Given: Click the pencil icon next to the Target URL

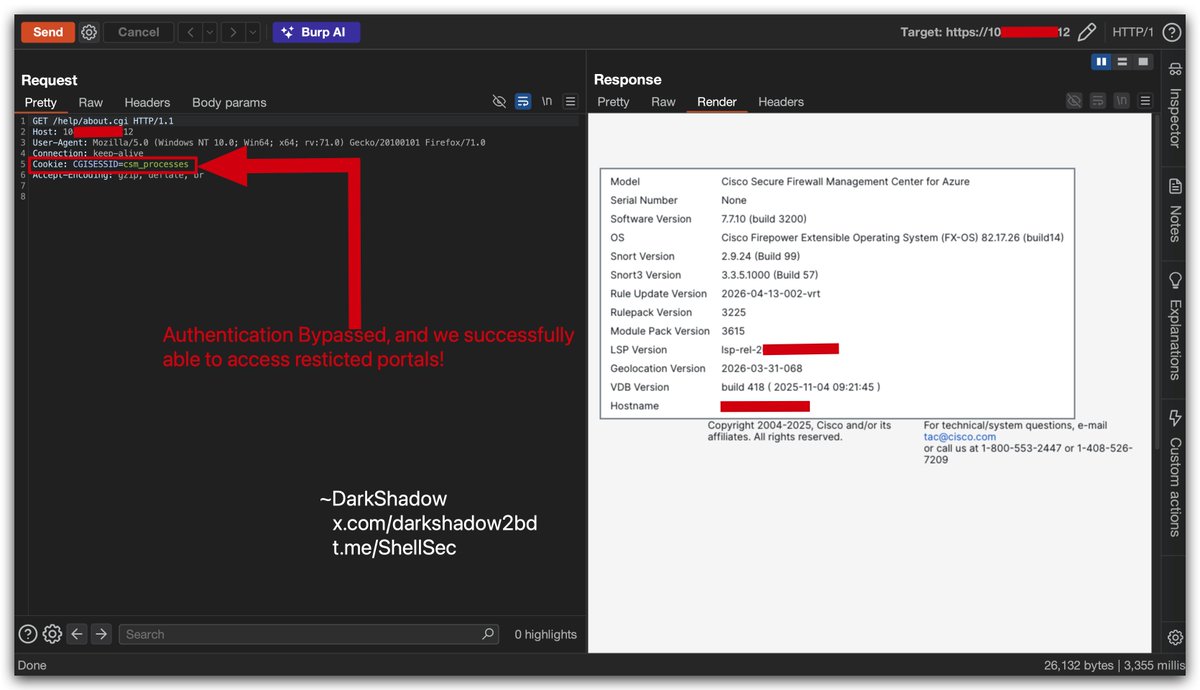Looking at the screenshot, I should pyautogui.click(x=1088, y=31).
